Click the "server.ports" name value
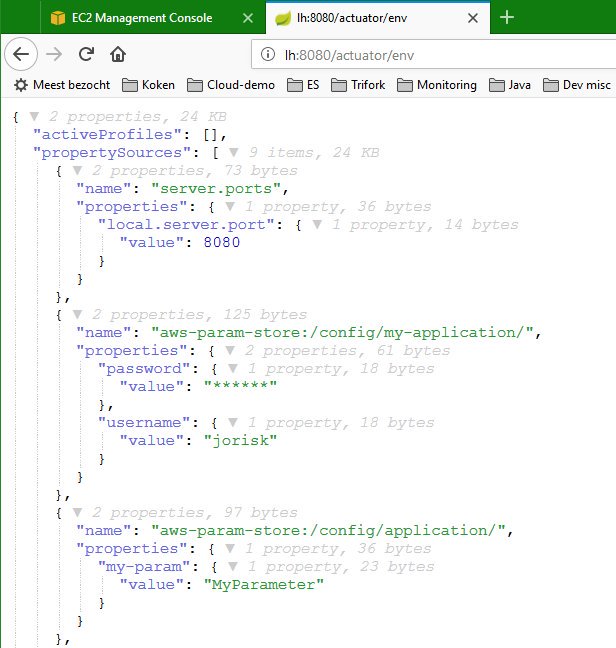Screen dimensions: 616x648 tap(216, 189)
